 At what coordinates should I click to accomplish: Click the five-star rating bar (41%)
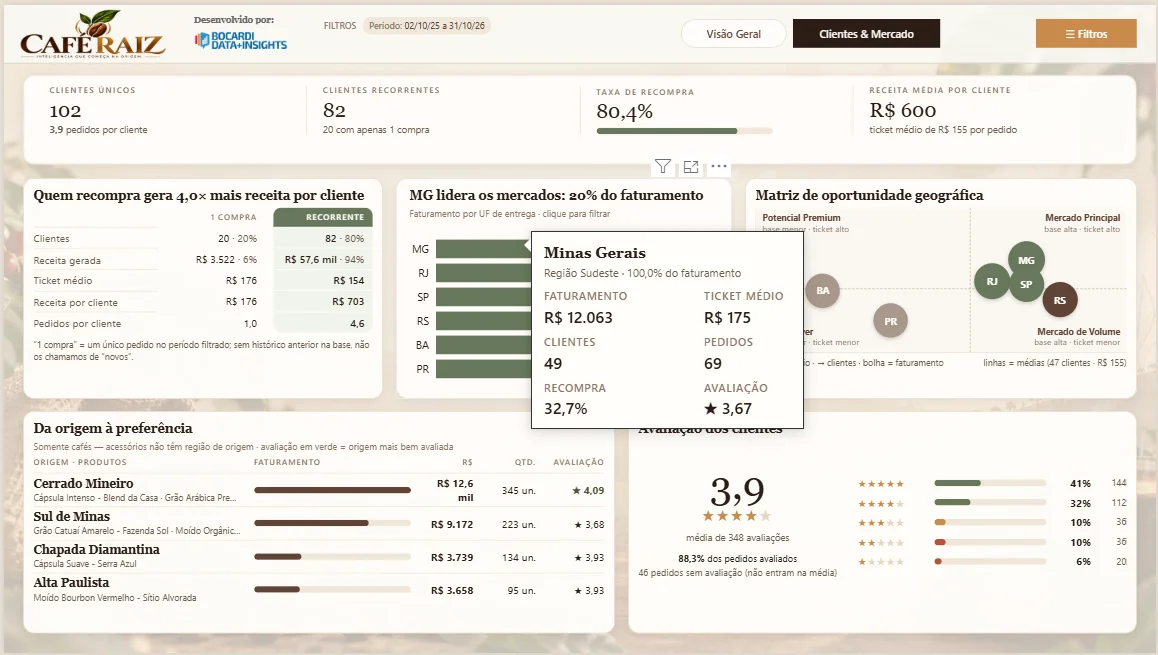(x=990, y=483)
